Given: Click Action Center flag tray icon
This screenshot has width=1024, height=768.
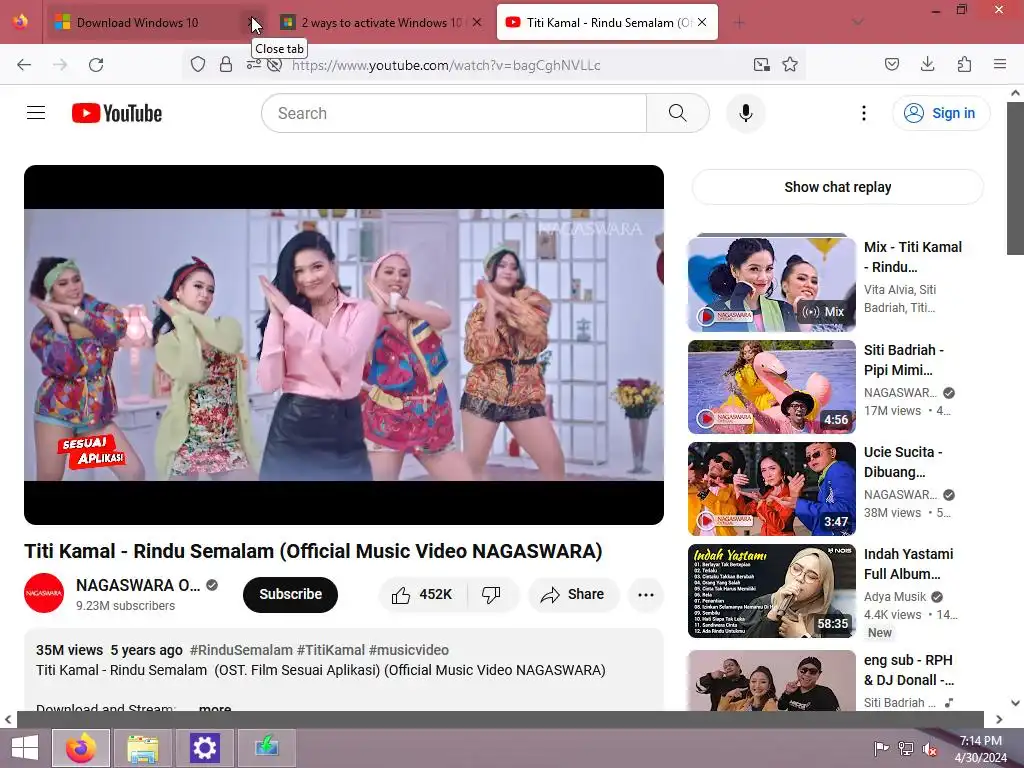Looking at the screenshot, I should (881, 749).
